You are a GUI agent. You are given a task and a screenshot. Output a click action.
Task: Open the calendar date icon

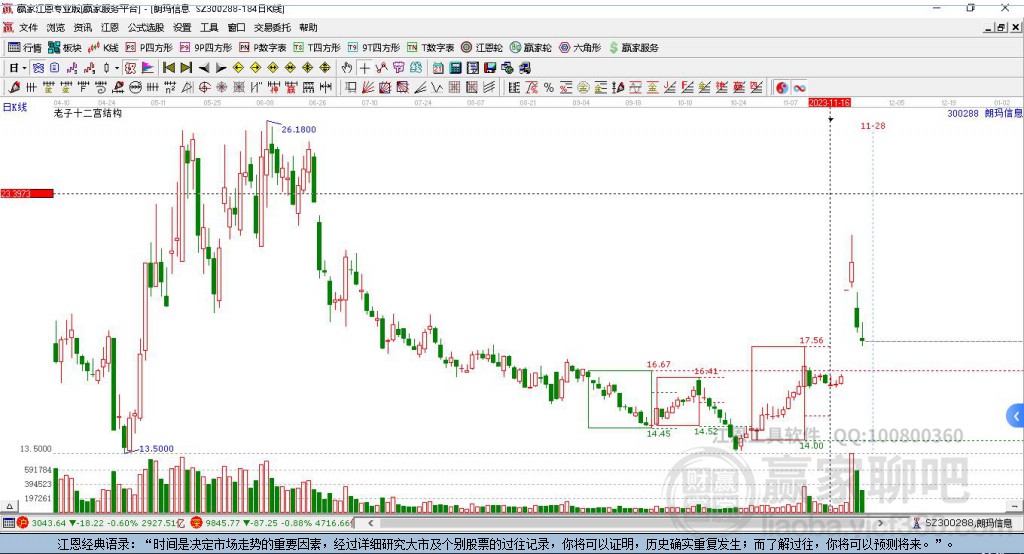pyautogui.click(x=438, y=68)
